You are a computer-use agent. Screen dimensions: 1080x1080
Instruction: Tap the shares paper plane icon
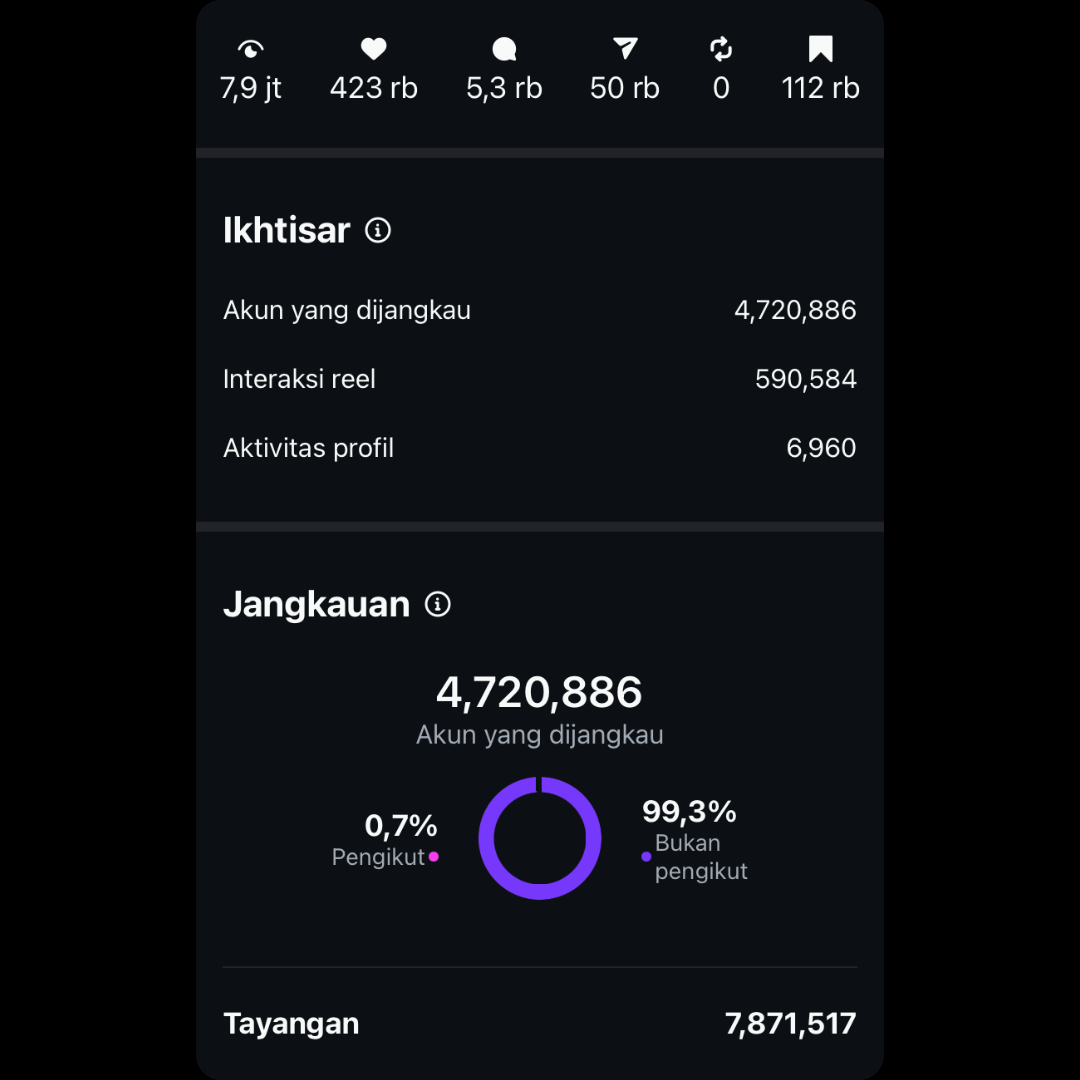[x=625, y=49]
